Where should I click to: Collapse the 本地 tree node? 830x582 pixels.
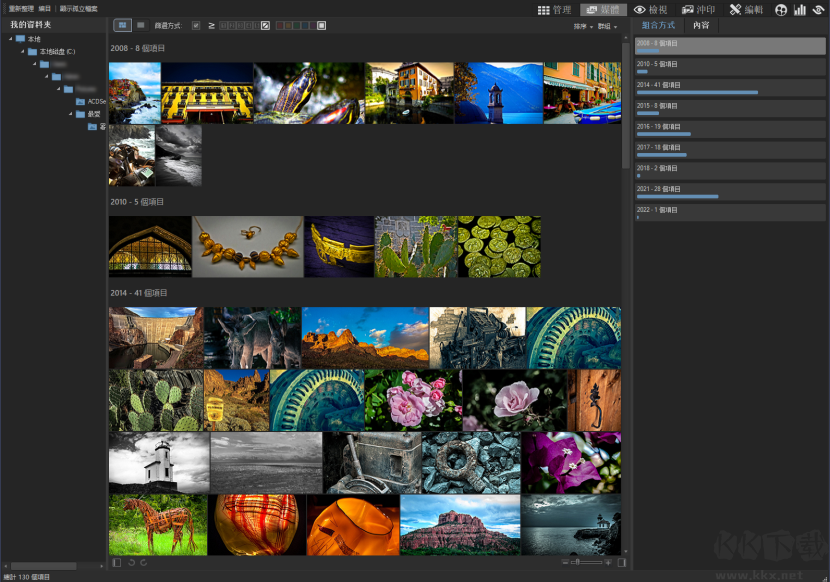(11, 39)
